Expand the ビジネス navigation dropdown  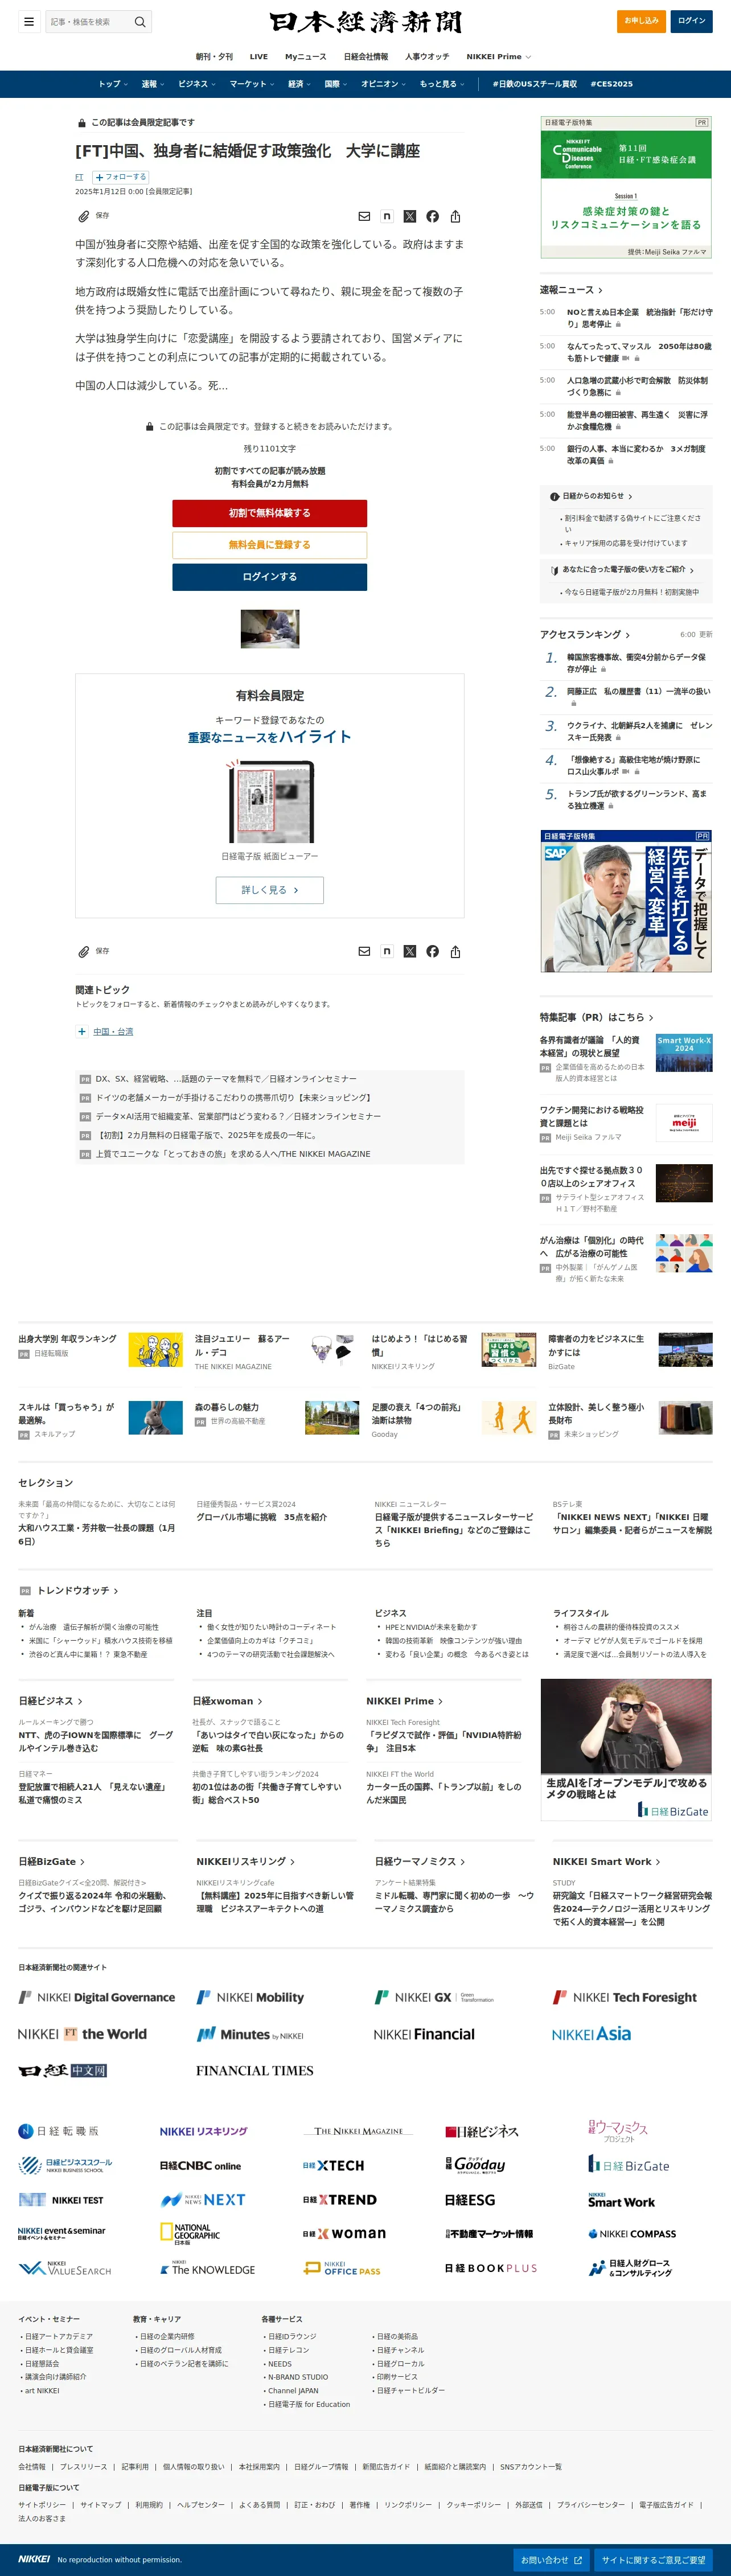[197, 84]
